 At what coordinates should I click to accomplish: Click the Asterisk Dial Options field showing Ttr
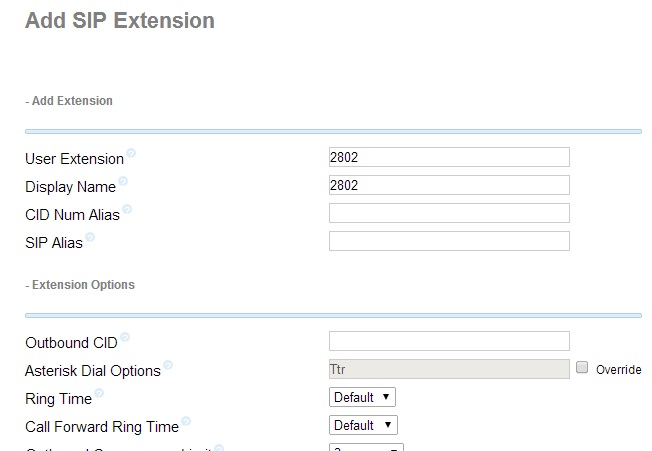click(449, 369)
